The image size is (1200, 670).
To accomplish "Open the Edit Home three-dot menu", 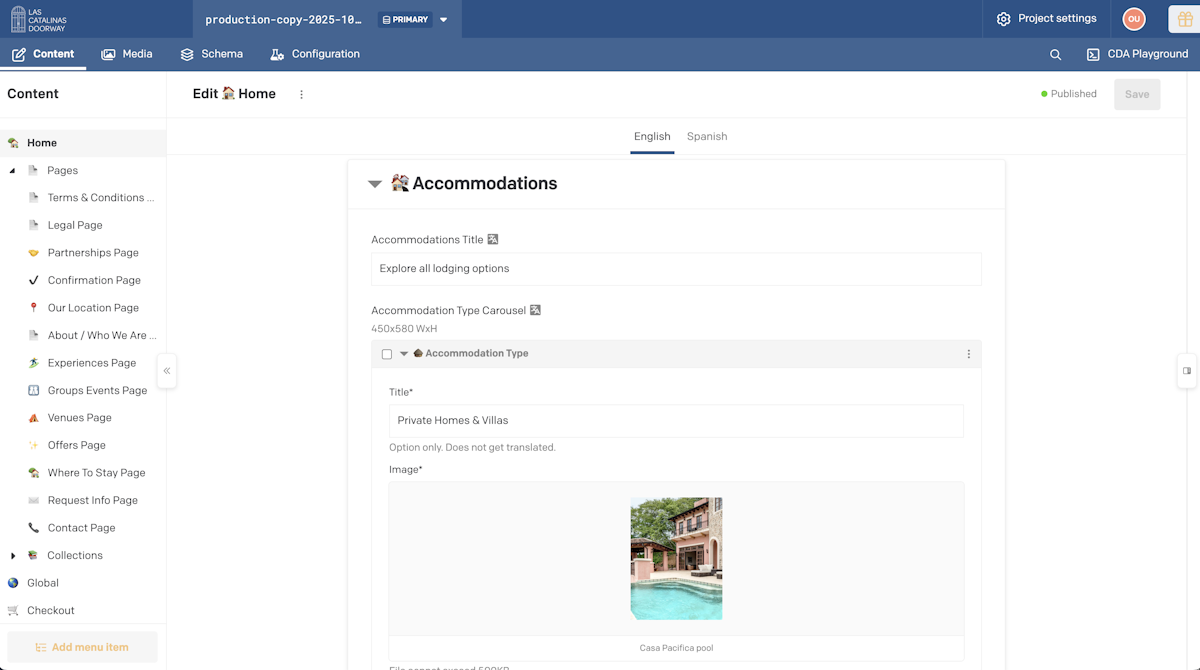I will (x=302, y=95).
